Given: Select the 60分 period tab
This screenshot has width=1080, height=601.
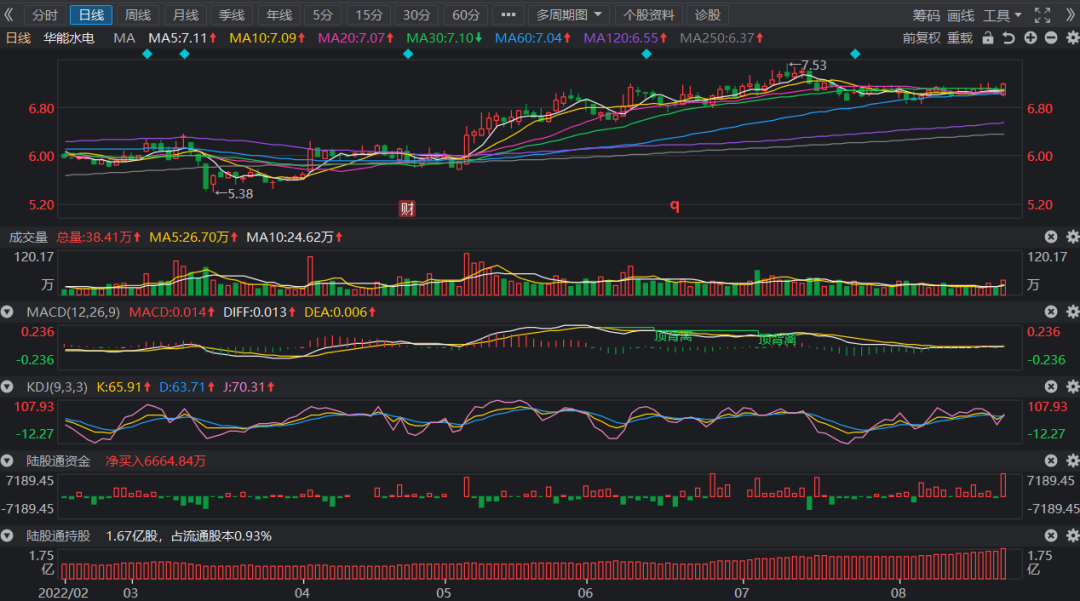Looking at the screenshot, I should point(465,15).
